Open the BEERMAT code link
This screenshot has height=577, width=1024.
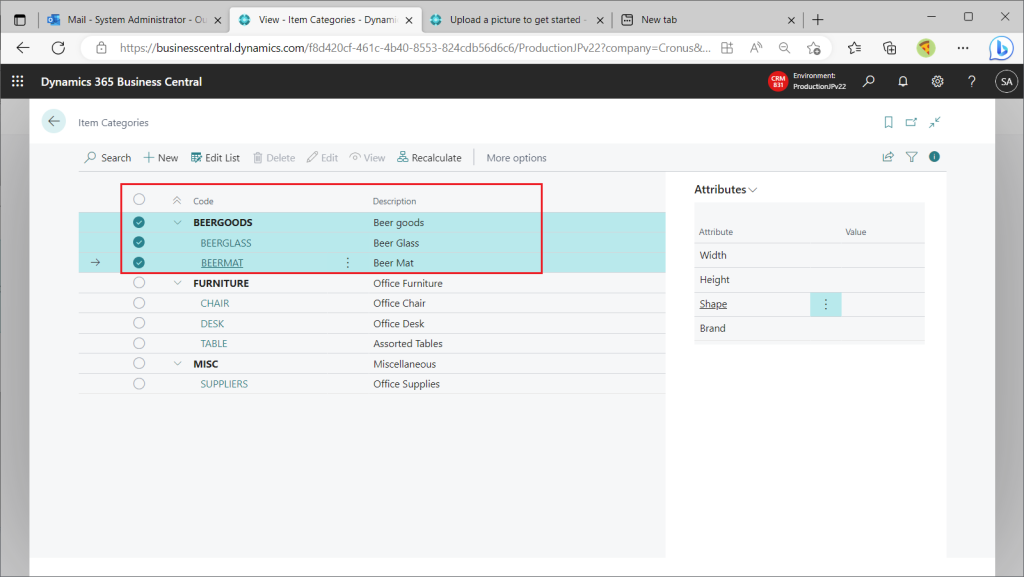click(x=222, y=262)
